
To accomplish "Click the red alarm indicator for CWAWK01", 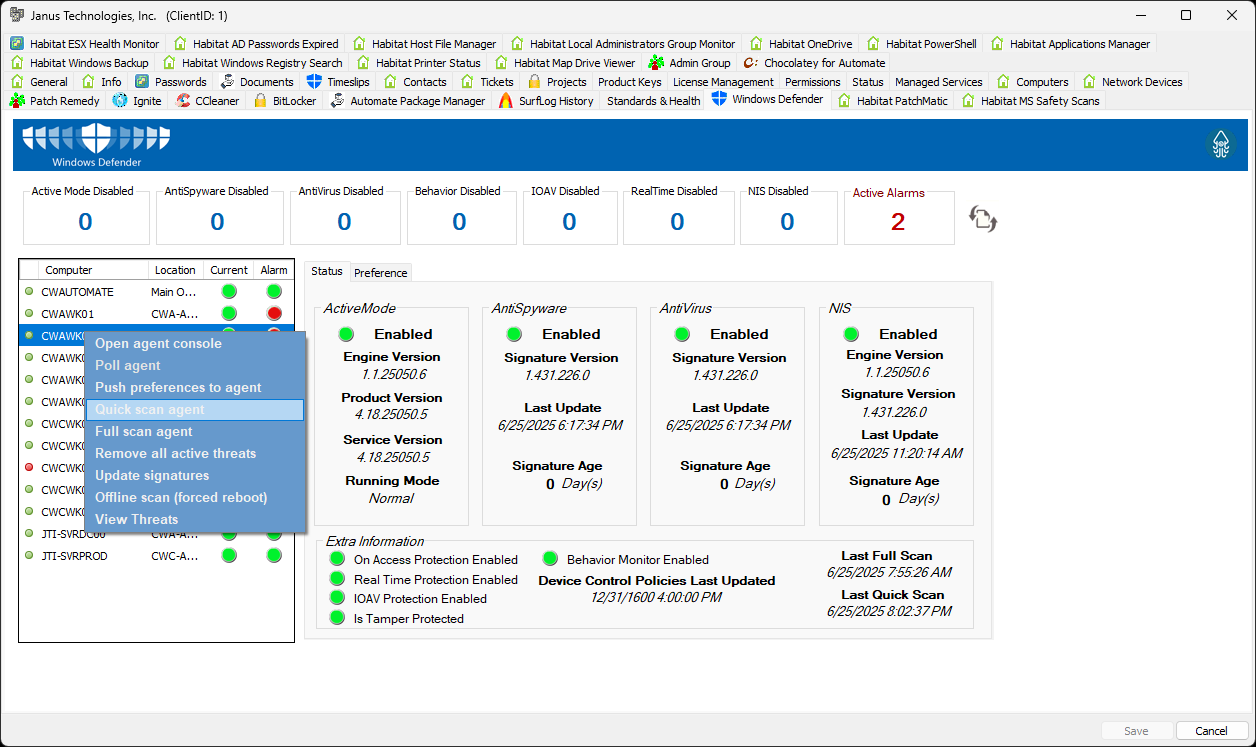I will pyautogui.click(x=274, y=314).
